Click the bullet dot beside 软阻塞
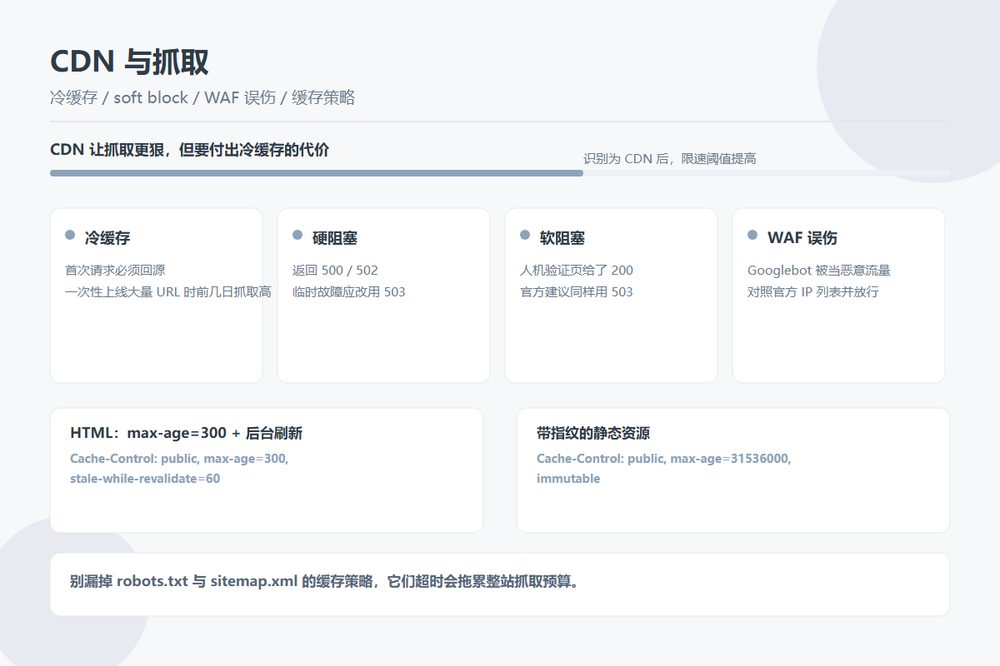 525,235
